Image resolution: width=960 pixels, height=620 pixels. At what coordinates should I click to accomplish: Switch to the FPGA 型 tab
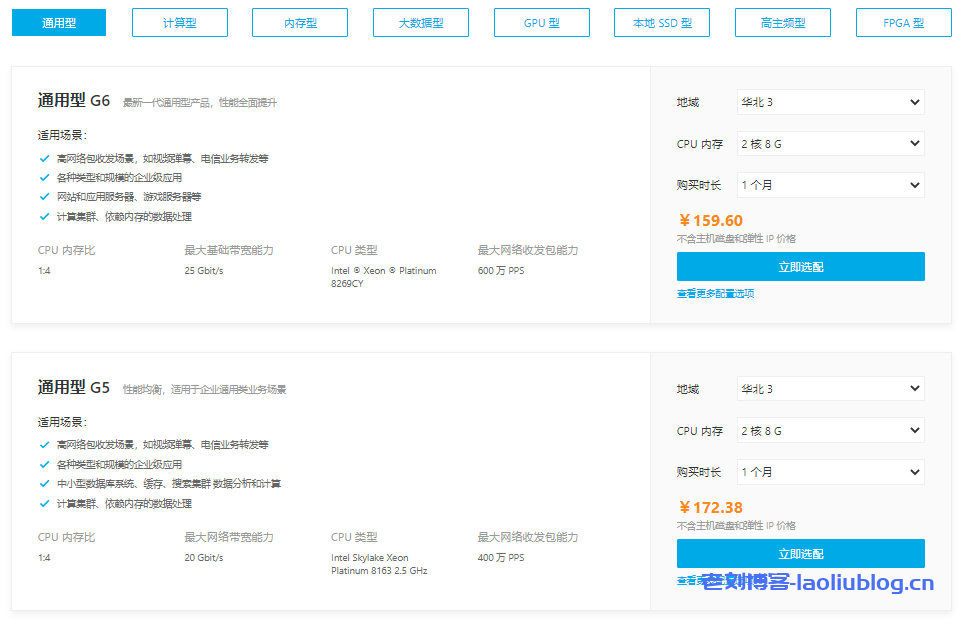pos(903,22)
